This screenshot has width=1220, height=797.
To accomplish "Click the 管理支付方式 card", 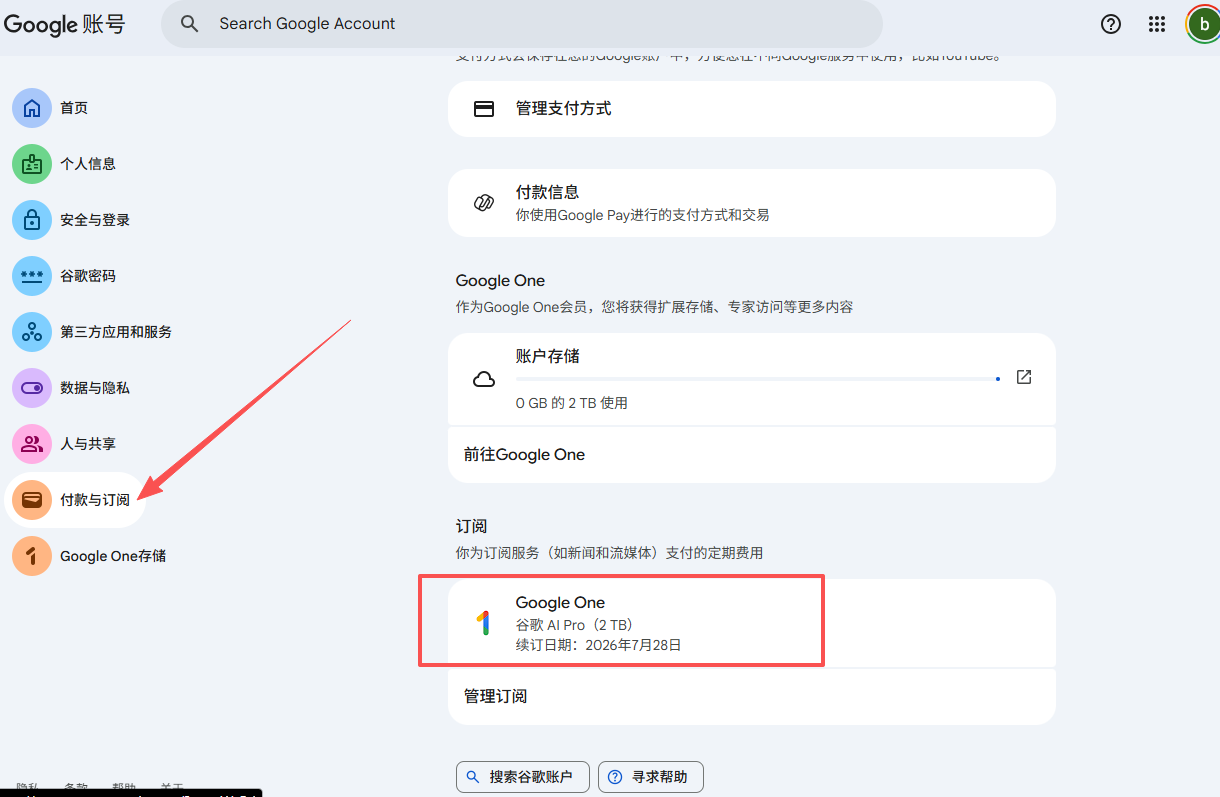I will 751,109.
